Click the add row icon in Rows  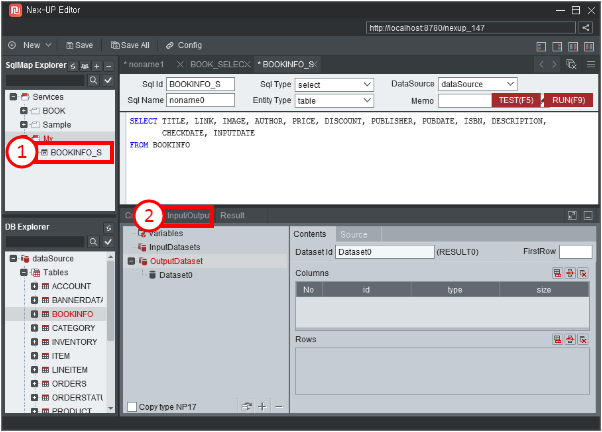(557, 339)
